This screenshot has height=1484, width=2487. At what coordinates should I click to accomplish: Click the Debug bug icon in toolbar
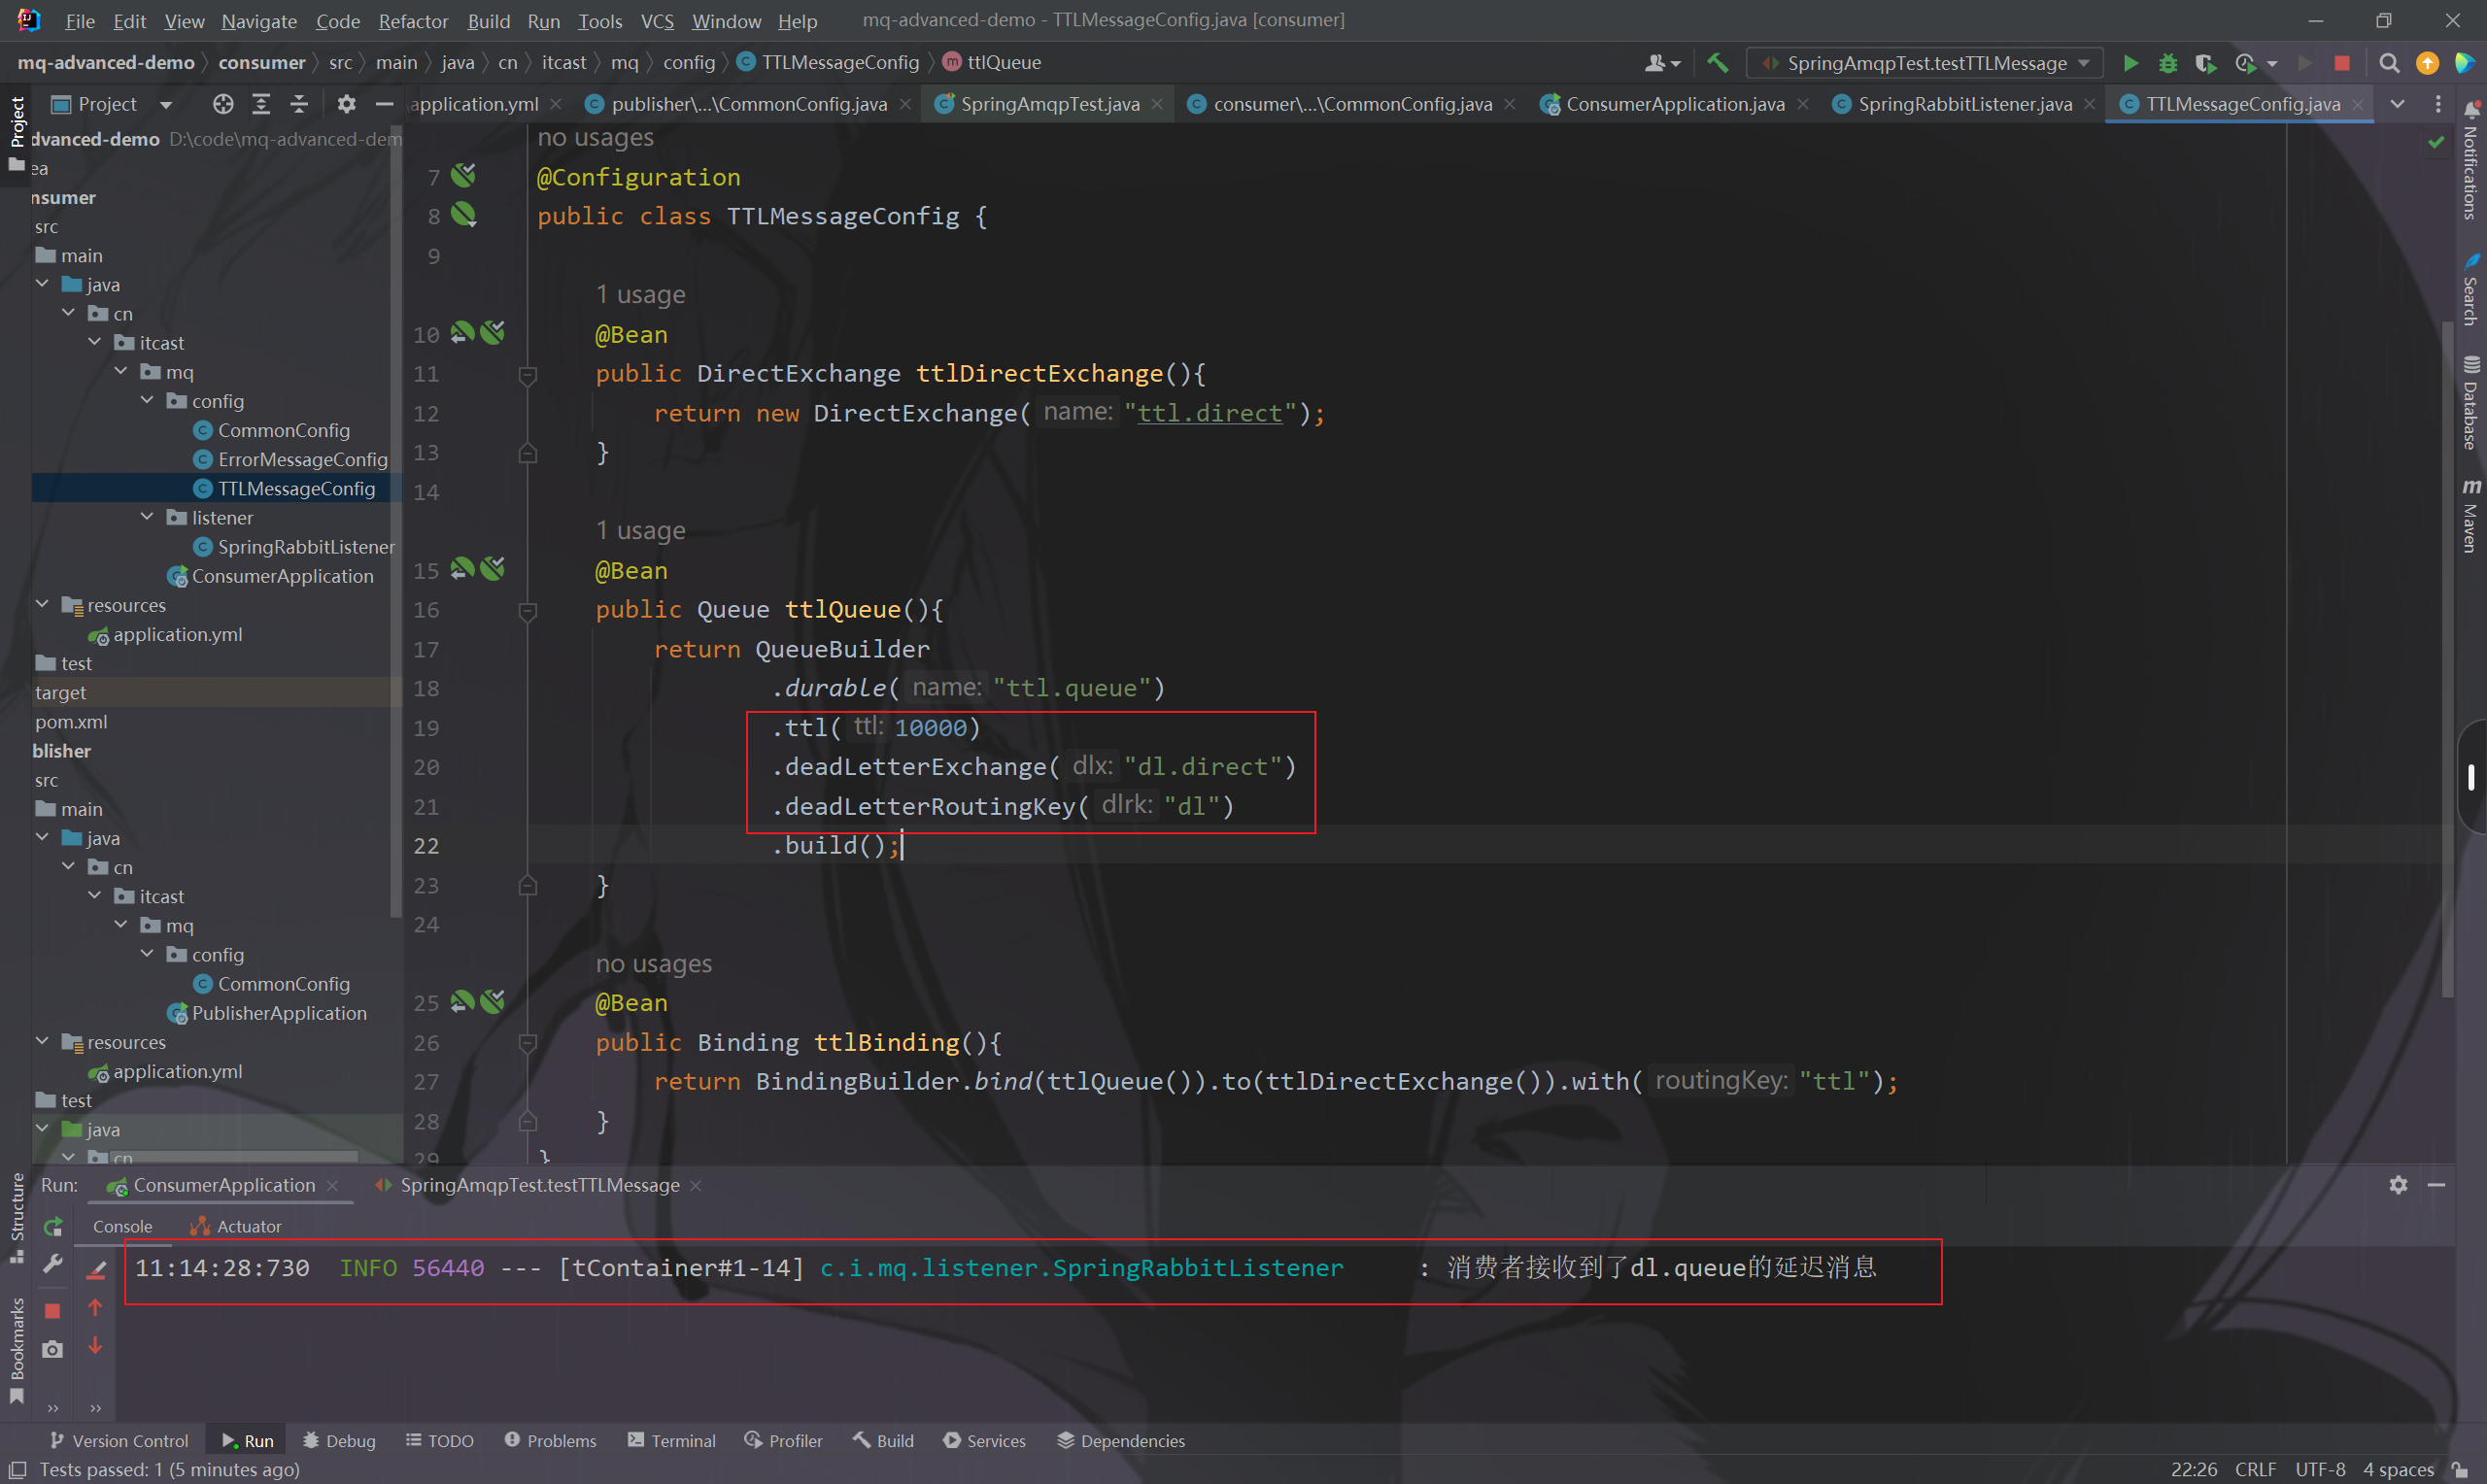click(2167, 63)
